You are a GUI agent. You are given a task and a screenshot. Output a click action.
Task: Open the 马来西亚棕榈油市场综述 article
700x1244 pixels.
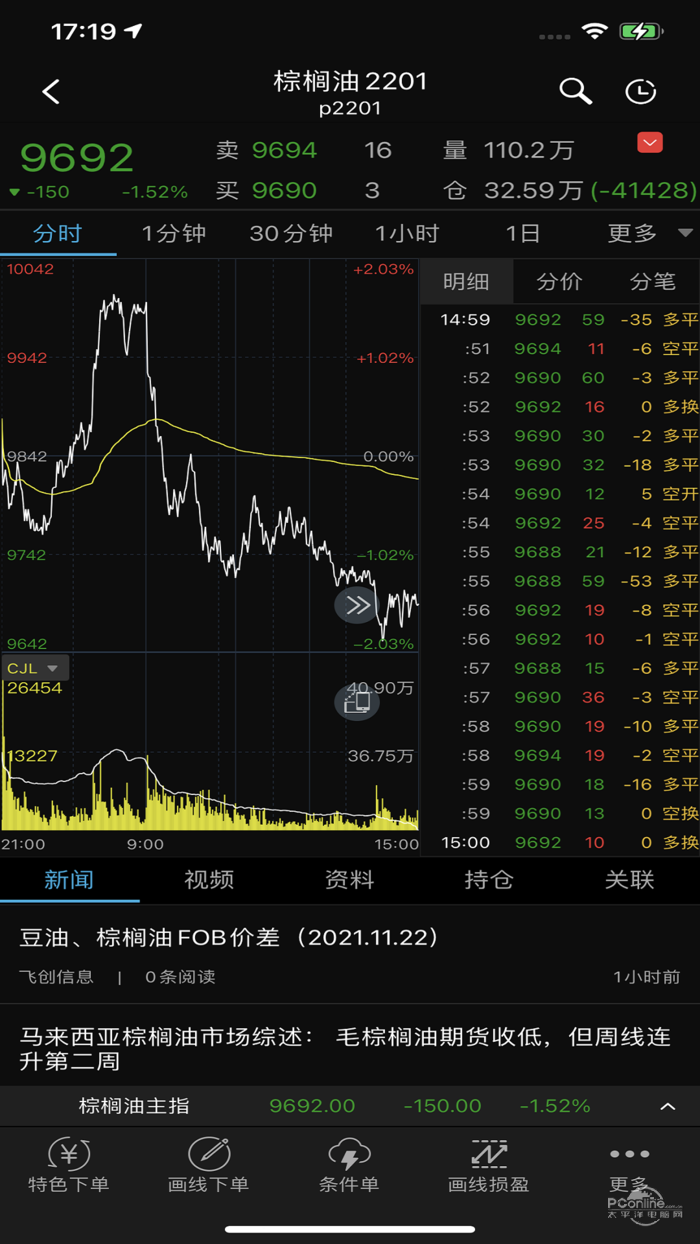pyautogui.click(x=350, y=1047)
